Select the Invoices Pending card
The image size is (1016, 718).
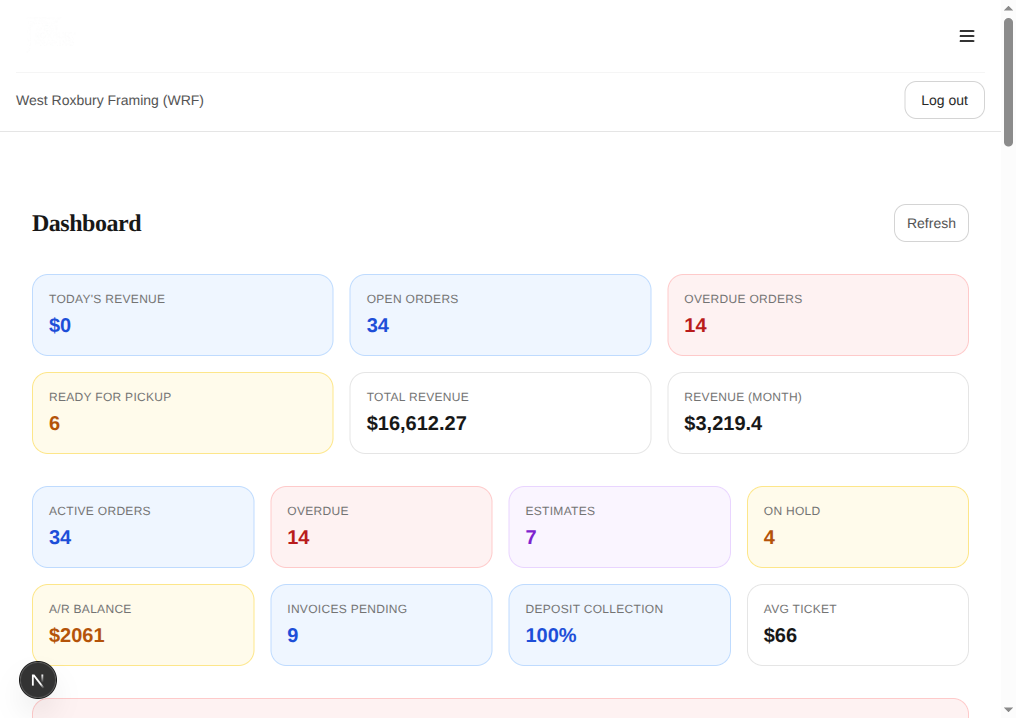(x=381, y=623)
